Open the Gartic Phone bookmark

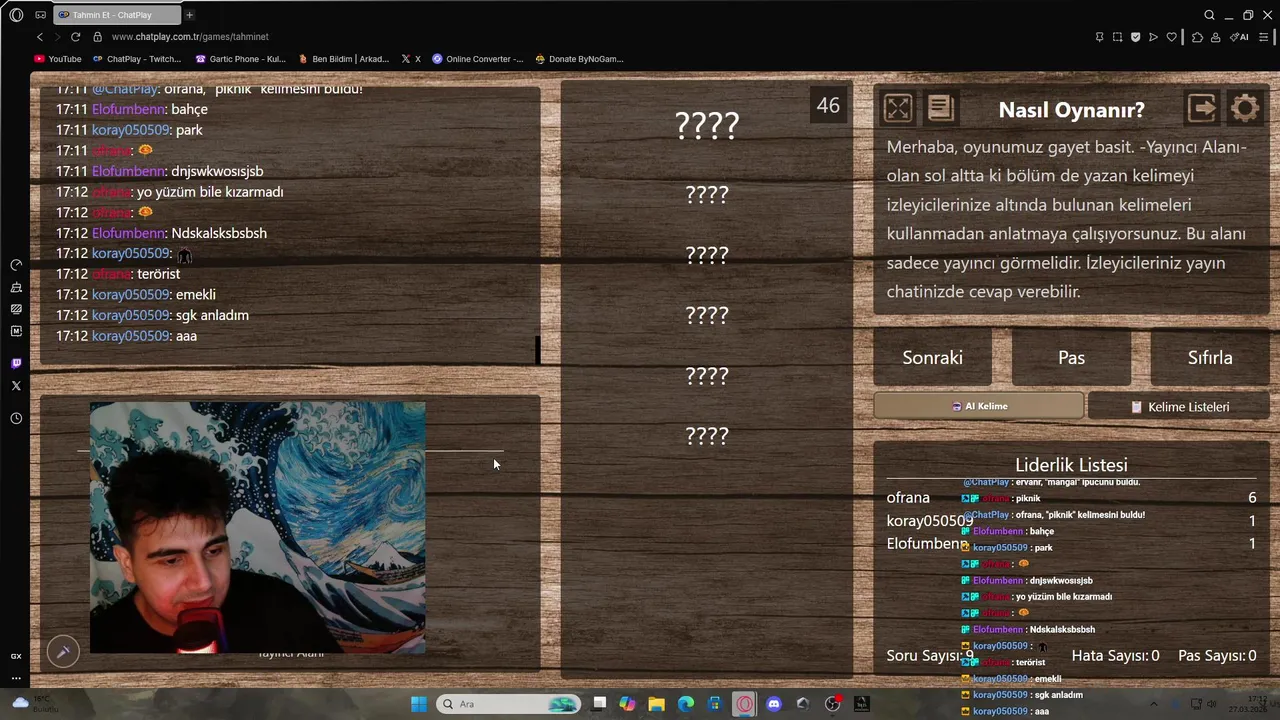[241, 59]
